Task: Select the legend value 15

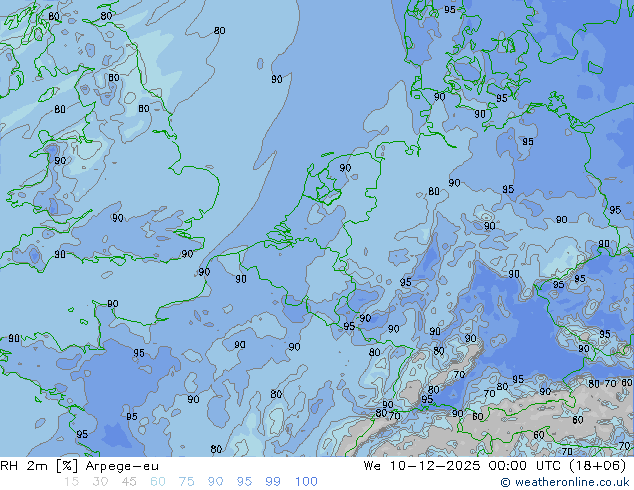Action: click(71, 482)
